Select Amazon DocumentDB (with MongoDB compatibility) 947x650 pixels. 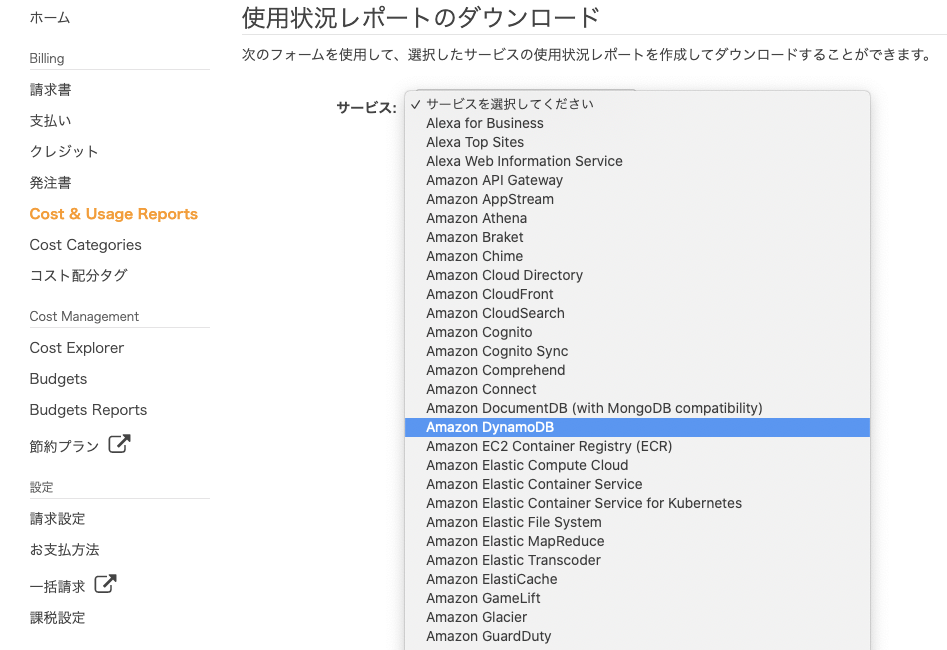tap(637, 408)
